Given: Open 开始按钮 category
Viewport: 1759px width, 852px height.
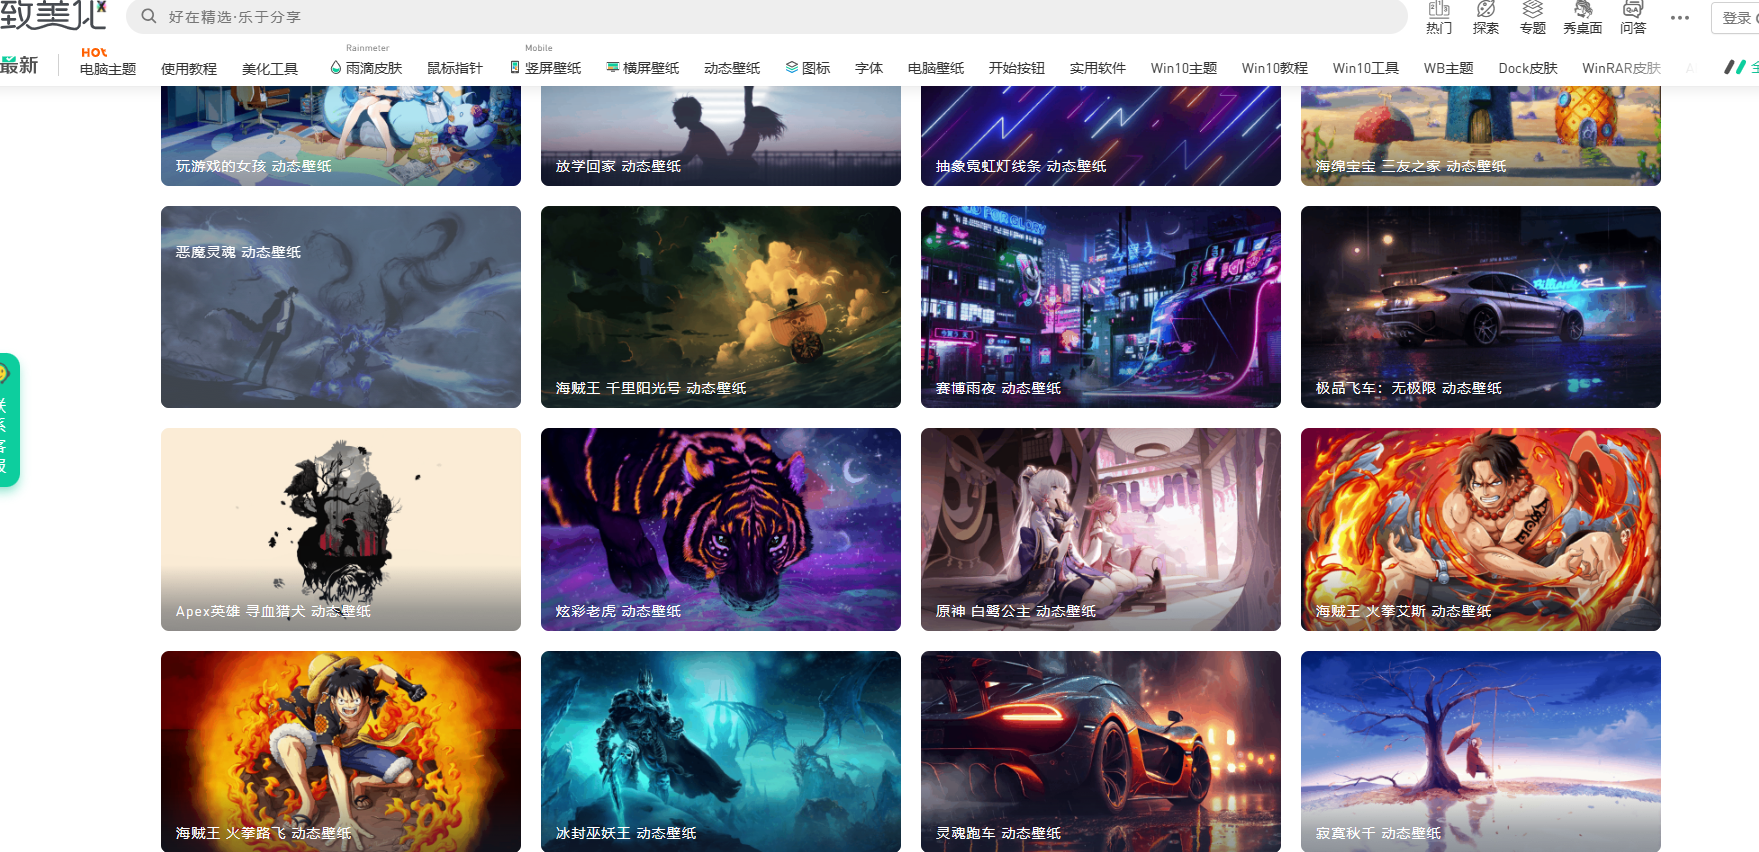Looking at the screenshot, I should [x=1017, y=68].
